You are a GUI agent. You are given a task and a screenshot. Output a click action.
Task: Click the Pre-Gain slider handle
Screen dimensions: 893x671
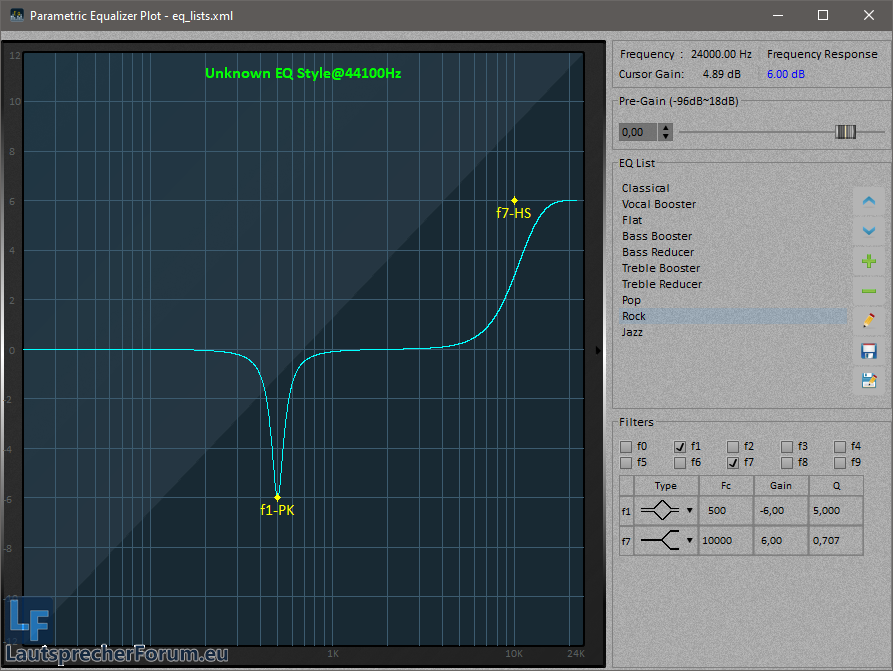(x=846, y=132)
